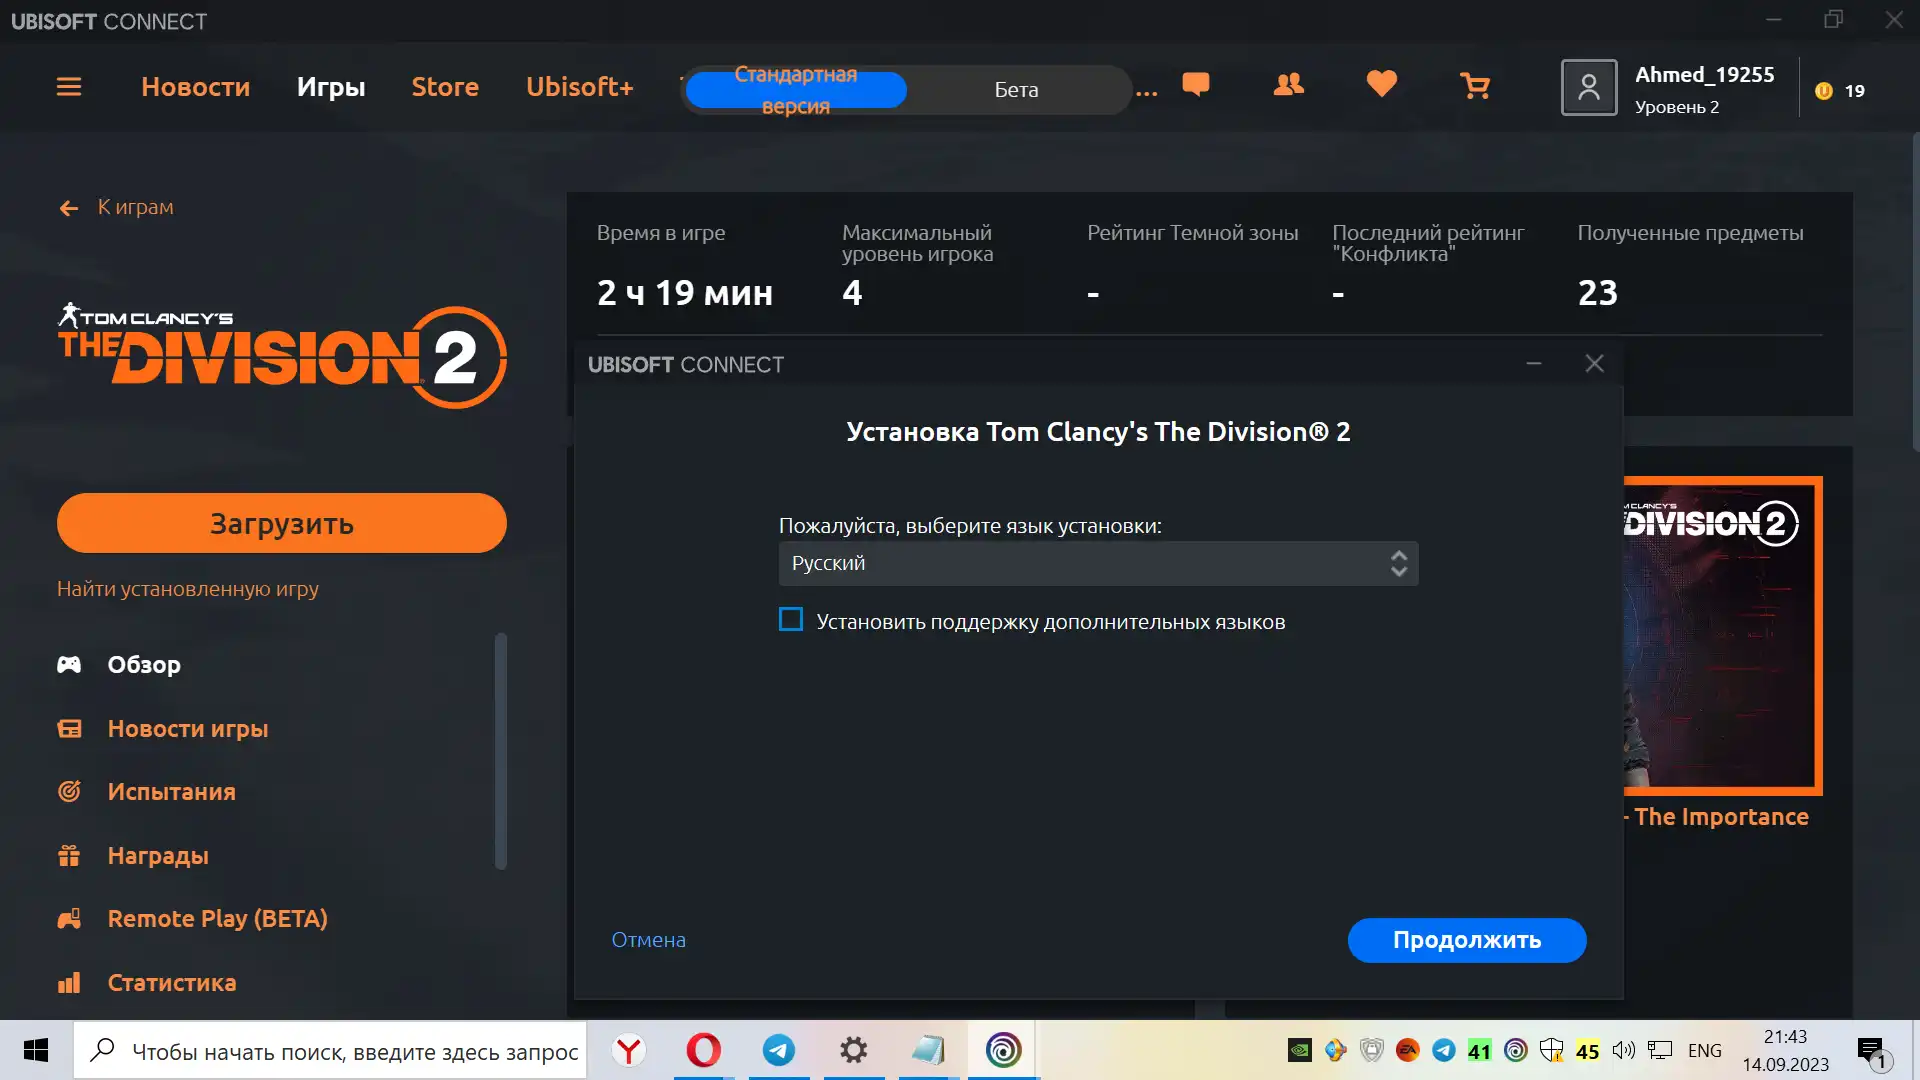The height and width of the screenshot is (1080, 1920).
Task: Expand the more options ellipsis in navbar
Action: 1147,92
